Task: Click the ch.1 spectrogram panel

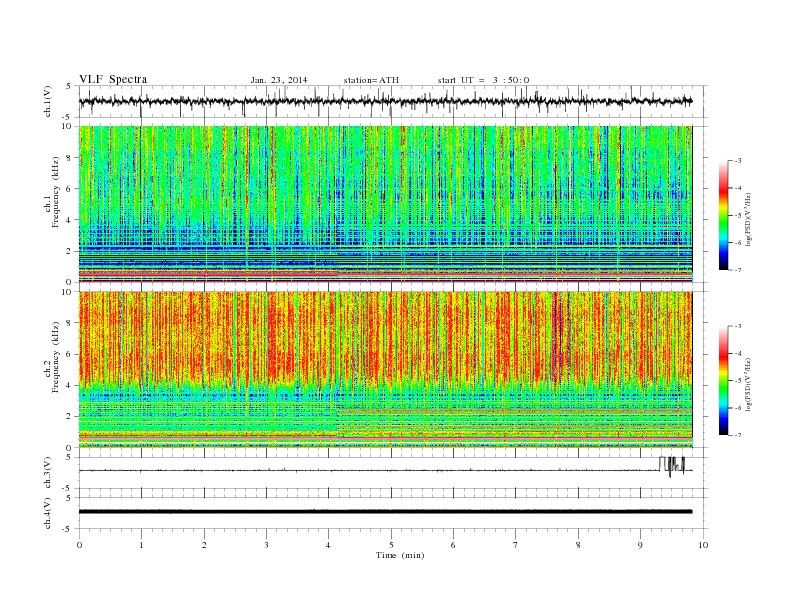Action: click(x=385, y=204)
